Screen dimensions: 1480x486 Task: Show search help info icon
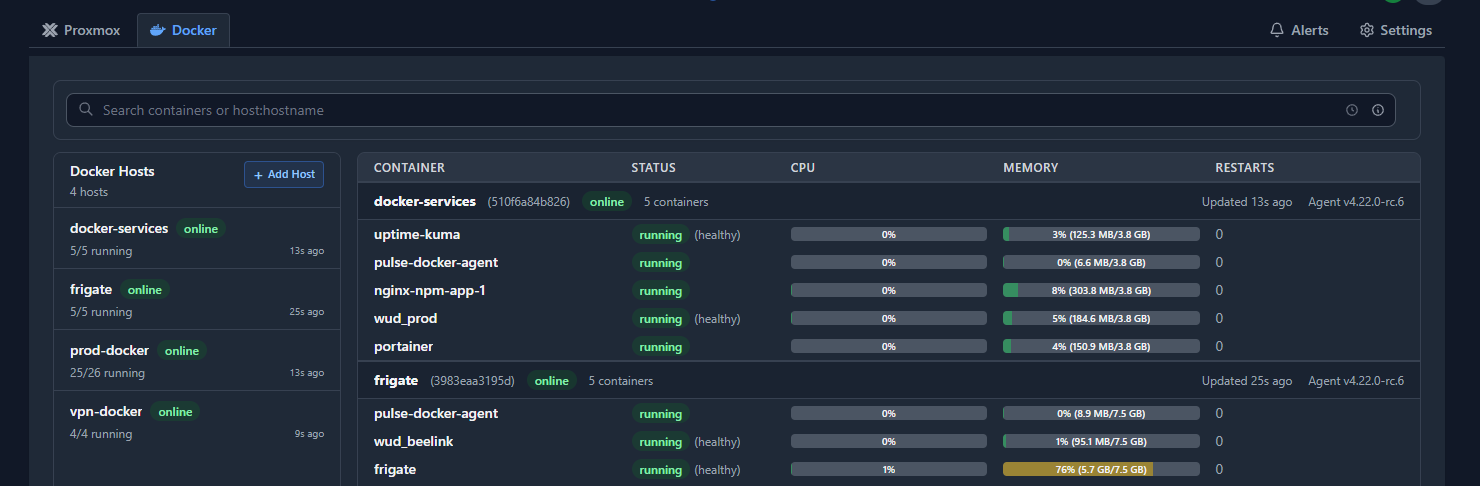[x=1378, y=110]
